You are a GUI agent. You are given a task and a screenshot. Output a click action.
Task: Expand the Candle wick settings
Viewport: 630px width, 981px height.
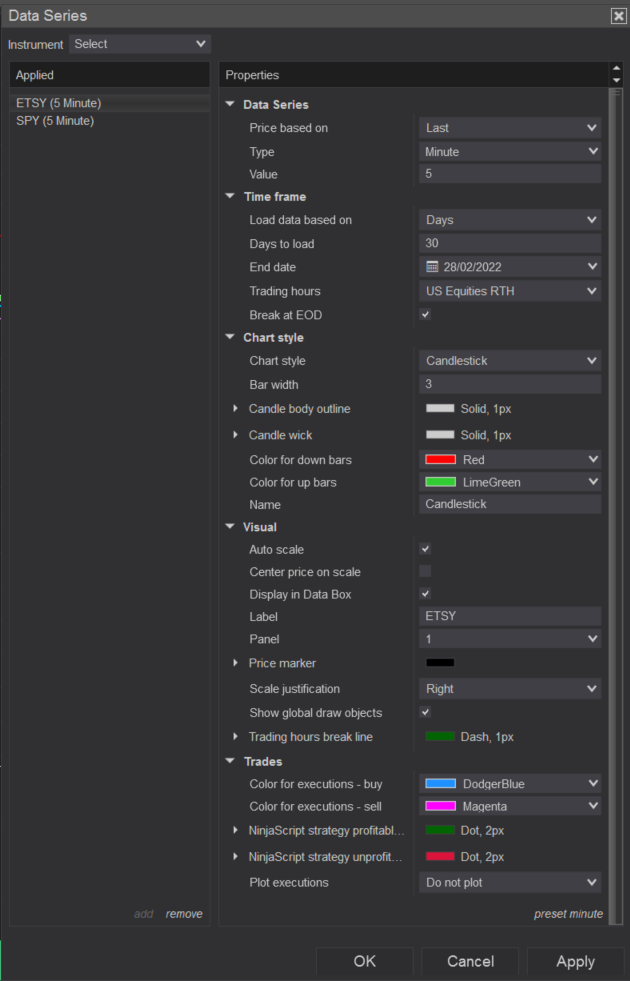236,435
